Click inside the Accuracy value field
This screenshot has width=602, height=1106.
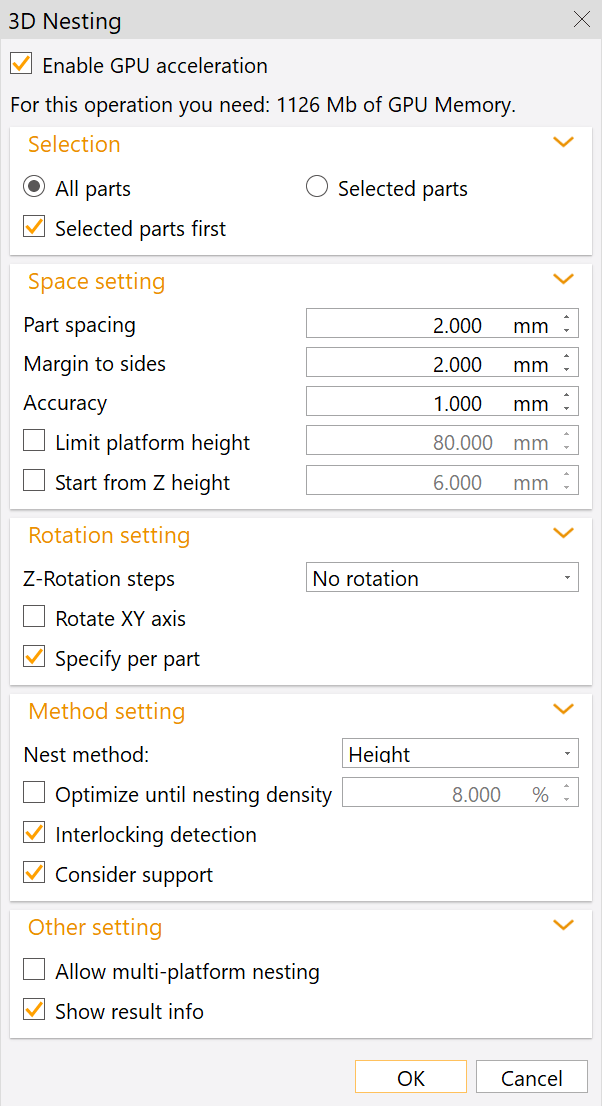click(430, 401)
